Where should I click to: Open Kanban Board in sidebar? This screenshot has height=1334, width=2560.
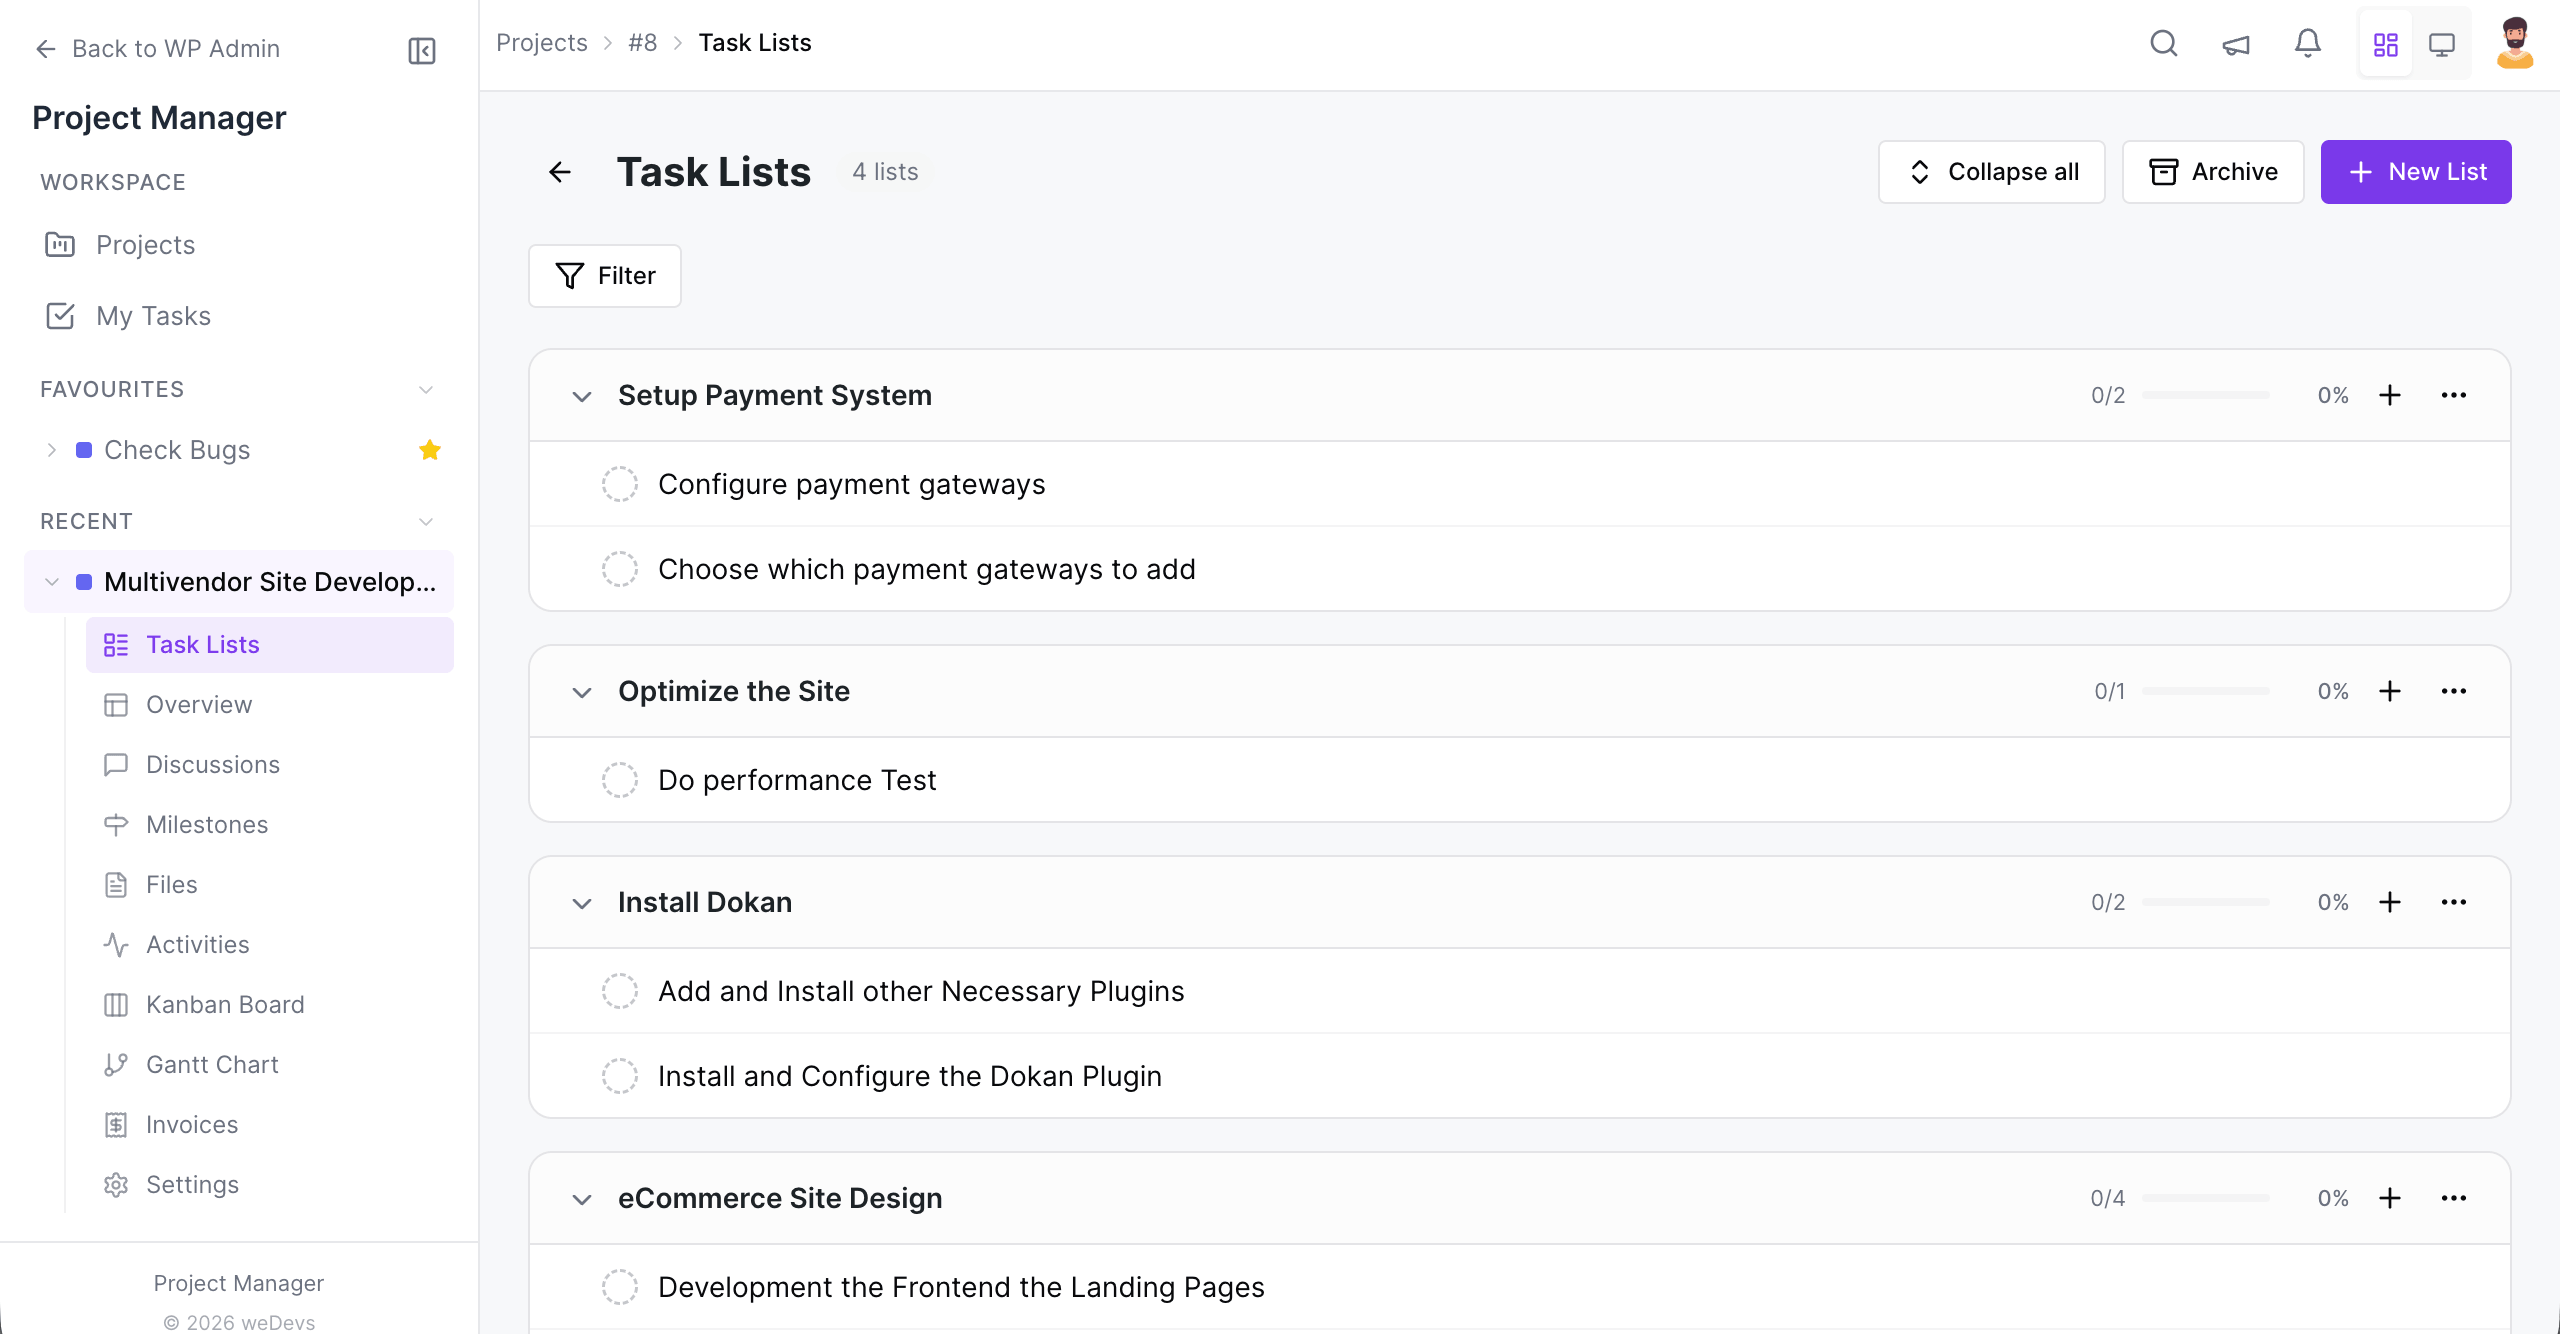tap(225, 1004)
